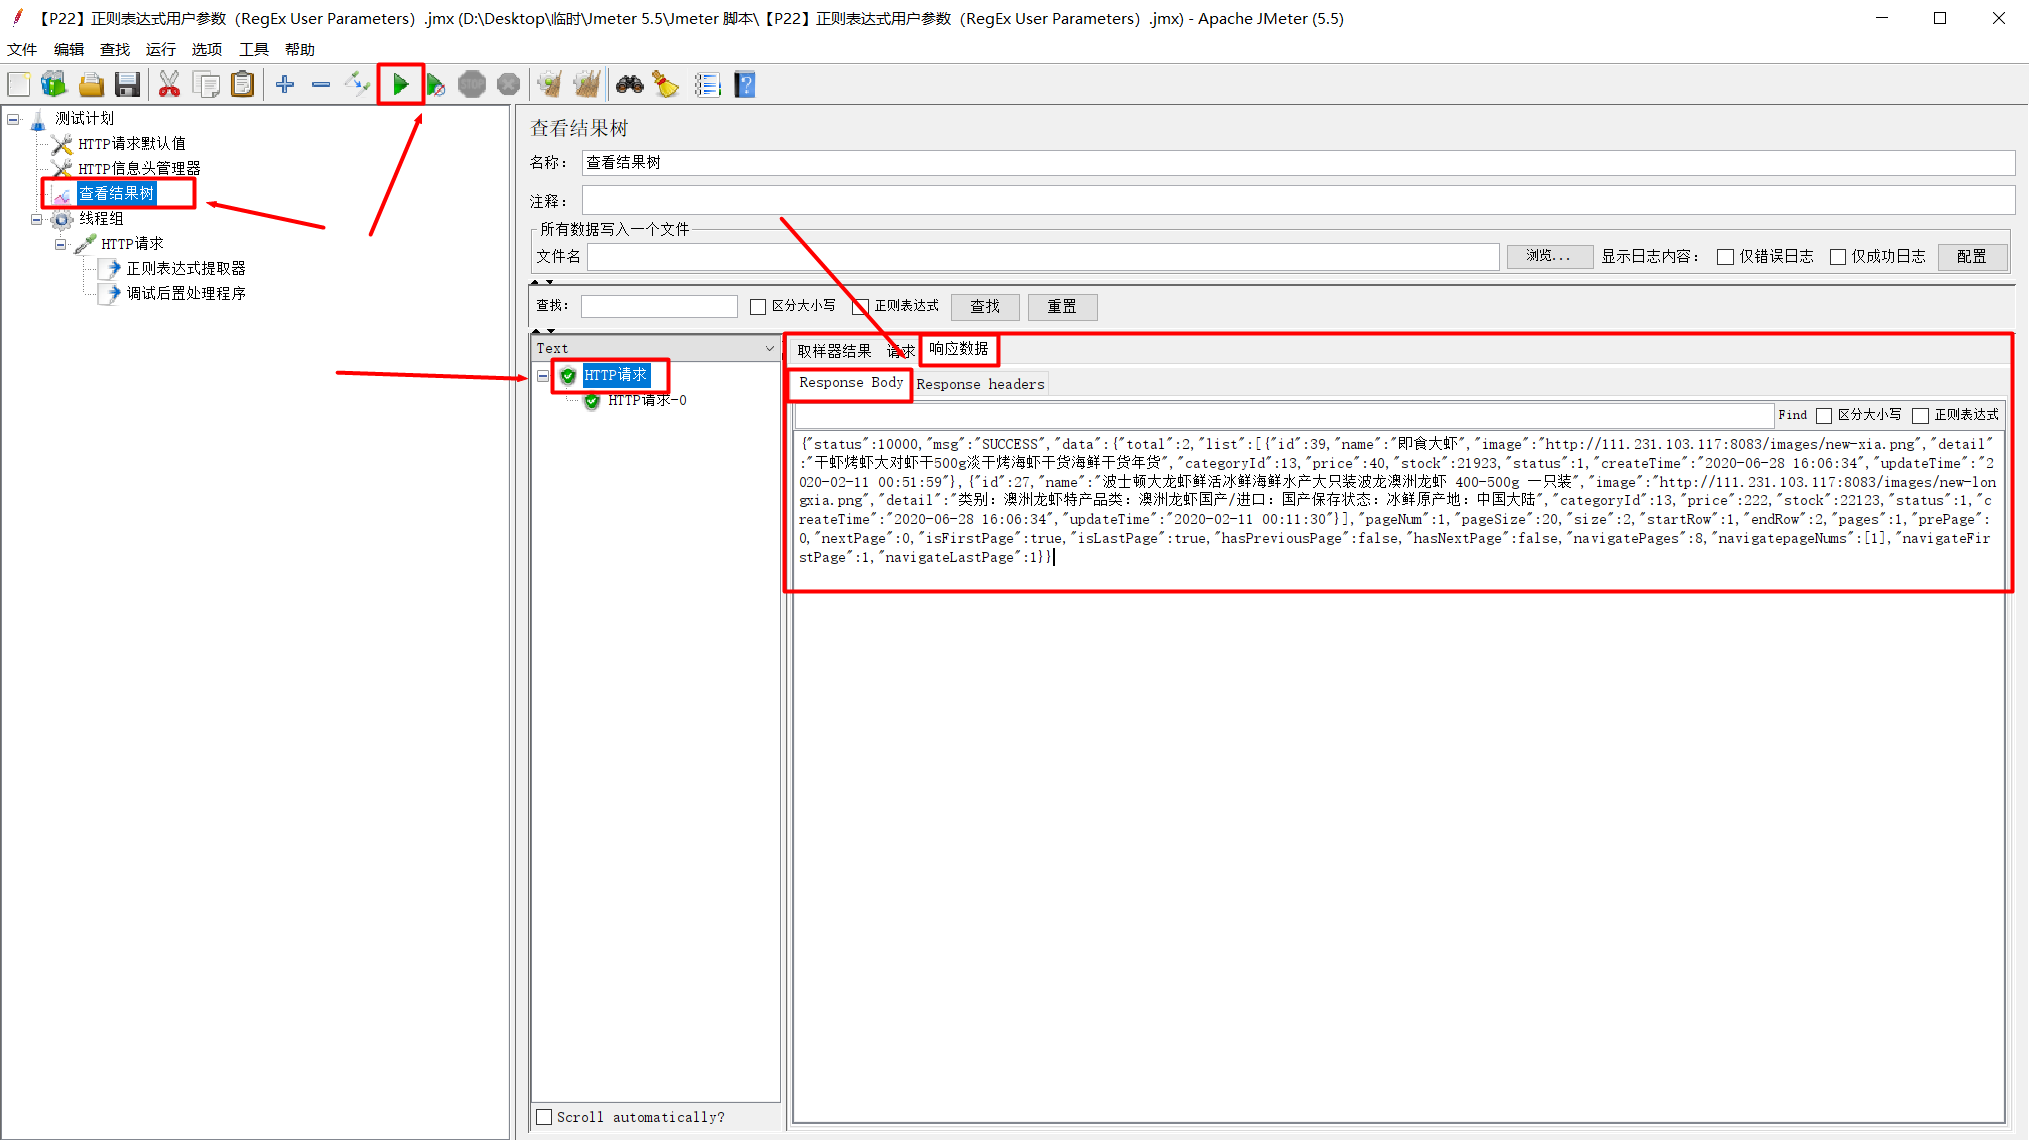
Task: Switch to 响应数据 tab
Action: 958,349
